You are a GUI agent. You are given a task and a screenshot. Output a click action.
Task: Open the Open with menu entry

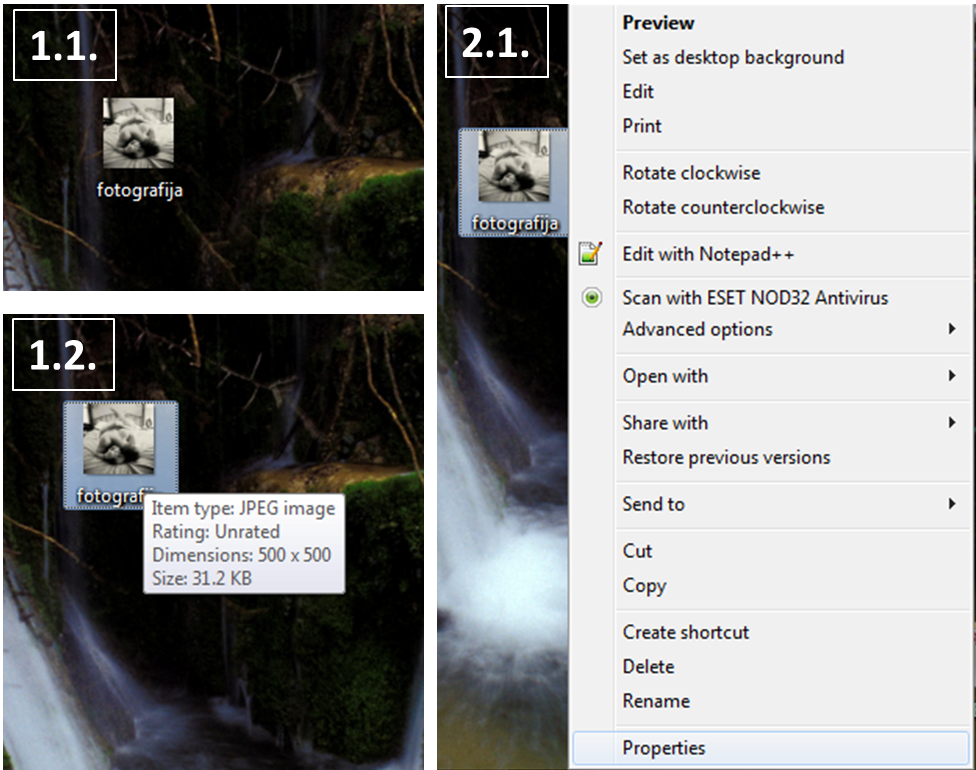click(x=665, y=376)
